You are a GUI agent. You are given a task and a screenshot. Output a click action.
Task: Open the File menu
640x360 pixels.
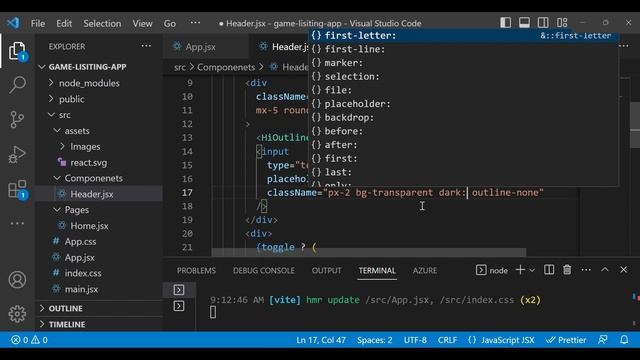tap(38, 23)
